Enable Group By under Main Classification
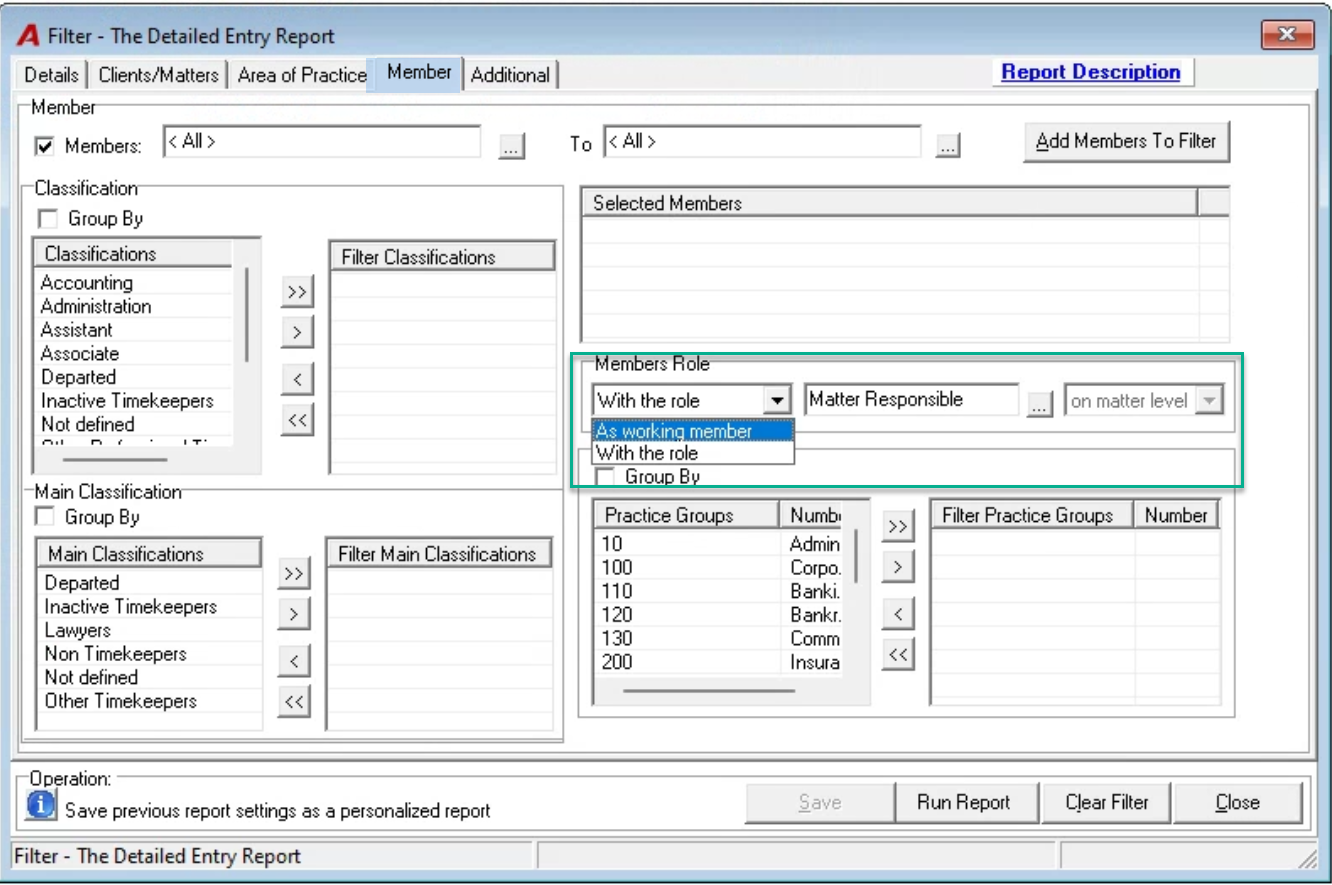This screenshot has width=1332, height=885. coord(44,517)
